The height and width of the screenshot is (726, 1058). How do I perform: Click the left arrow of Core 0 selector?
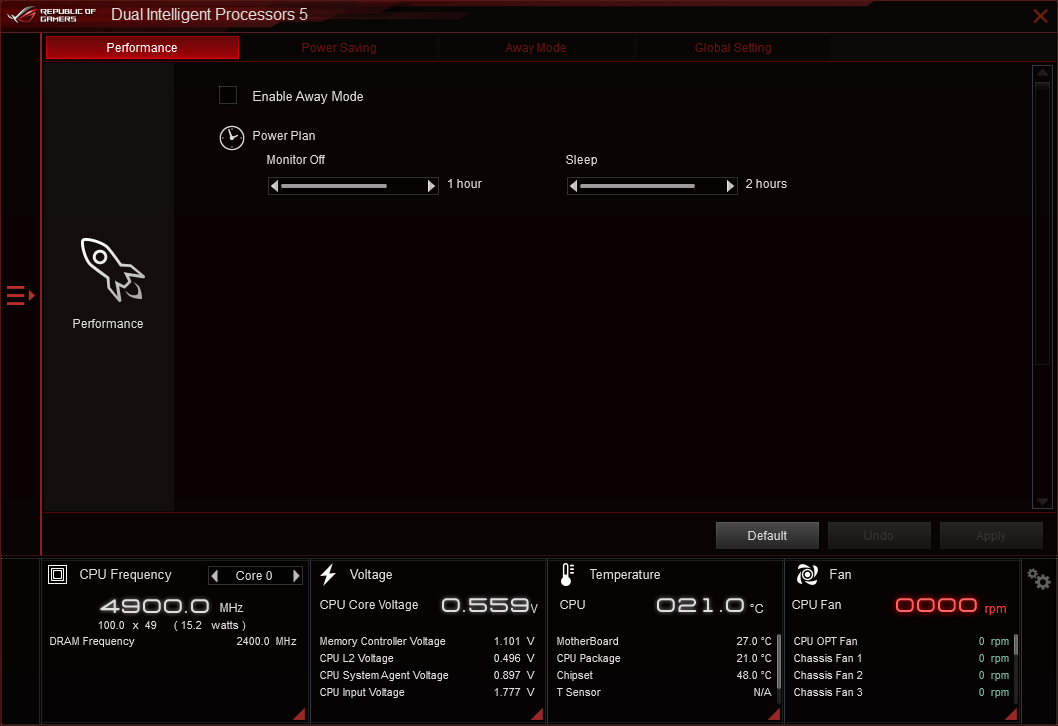pos(215,575)
